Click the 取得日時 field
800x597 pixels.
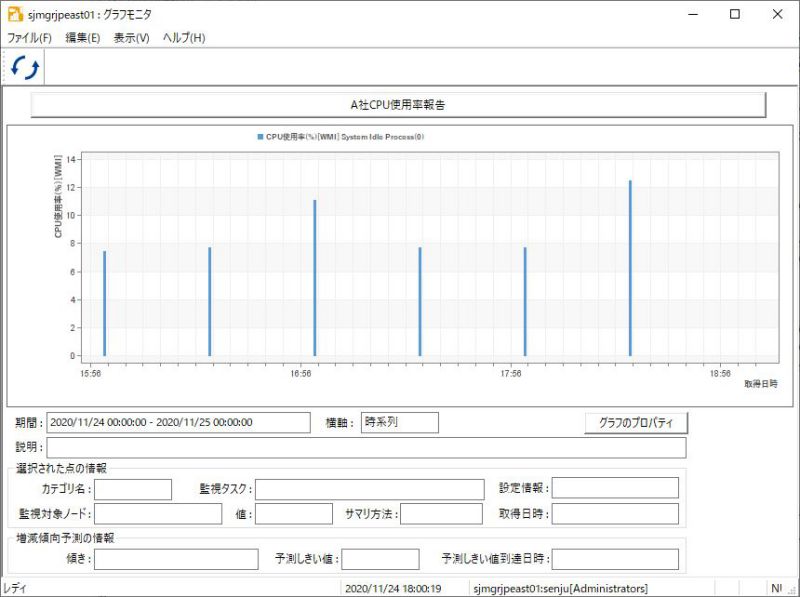pos(615,514)
